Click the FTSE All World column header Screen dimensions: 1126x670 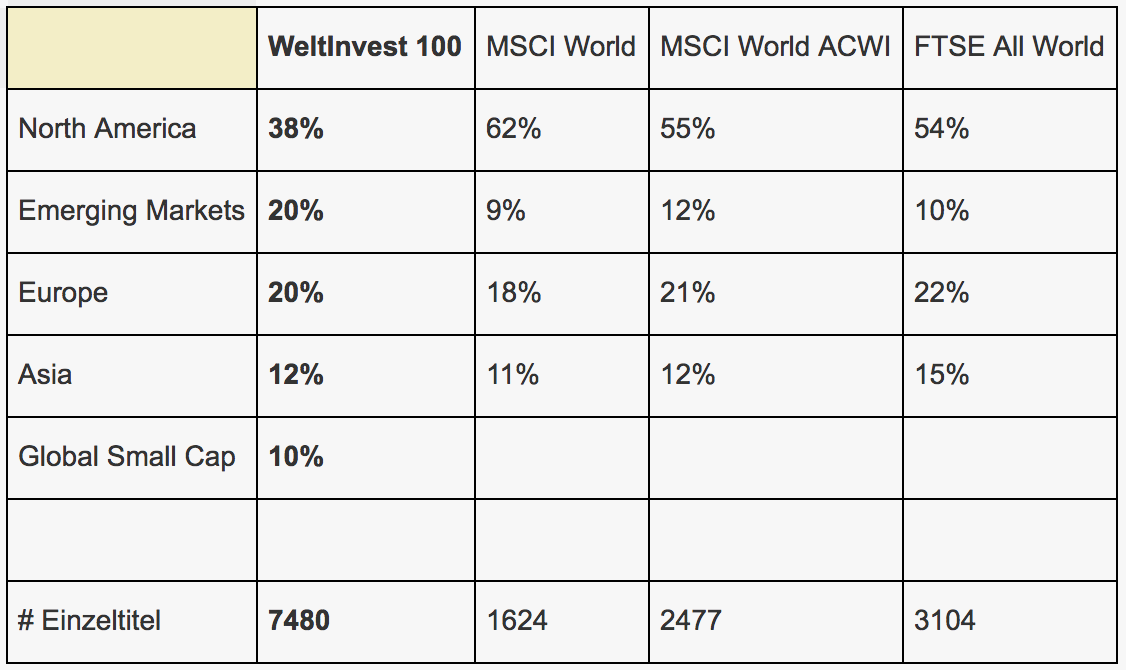1009,47
